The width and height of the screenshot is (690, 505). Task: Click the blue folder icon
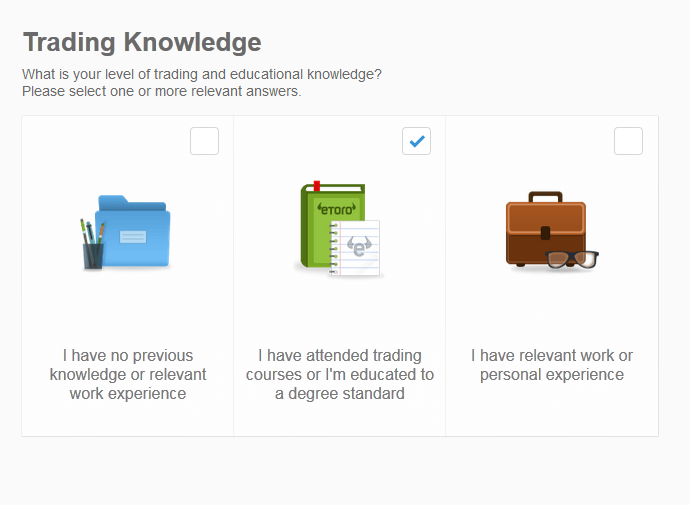click(x=132, y=231)
